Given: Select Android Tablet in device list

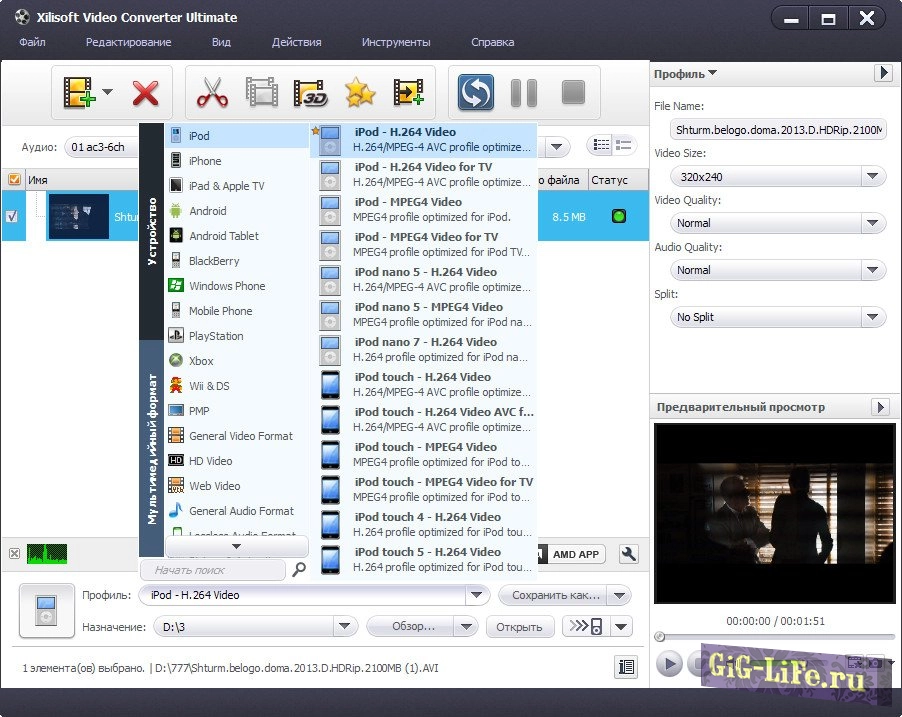Looking at the screenshot, I should tap(224, 236).
